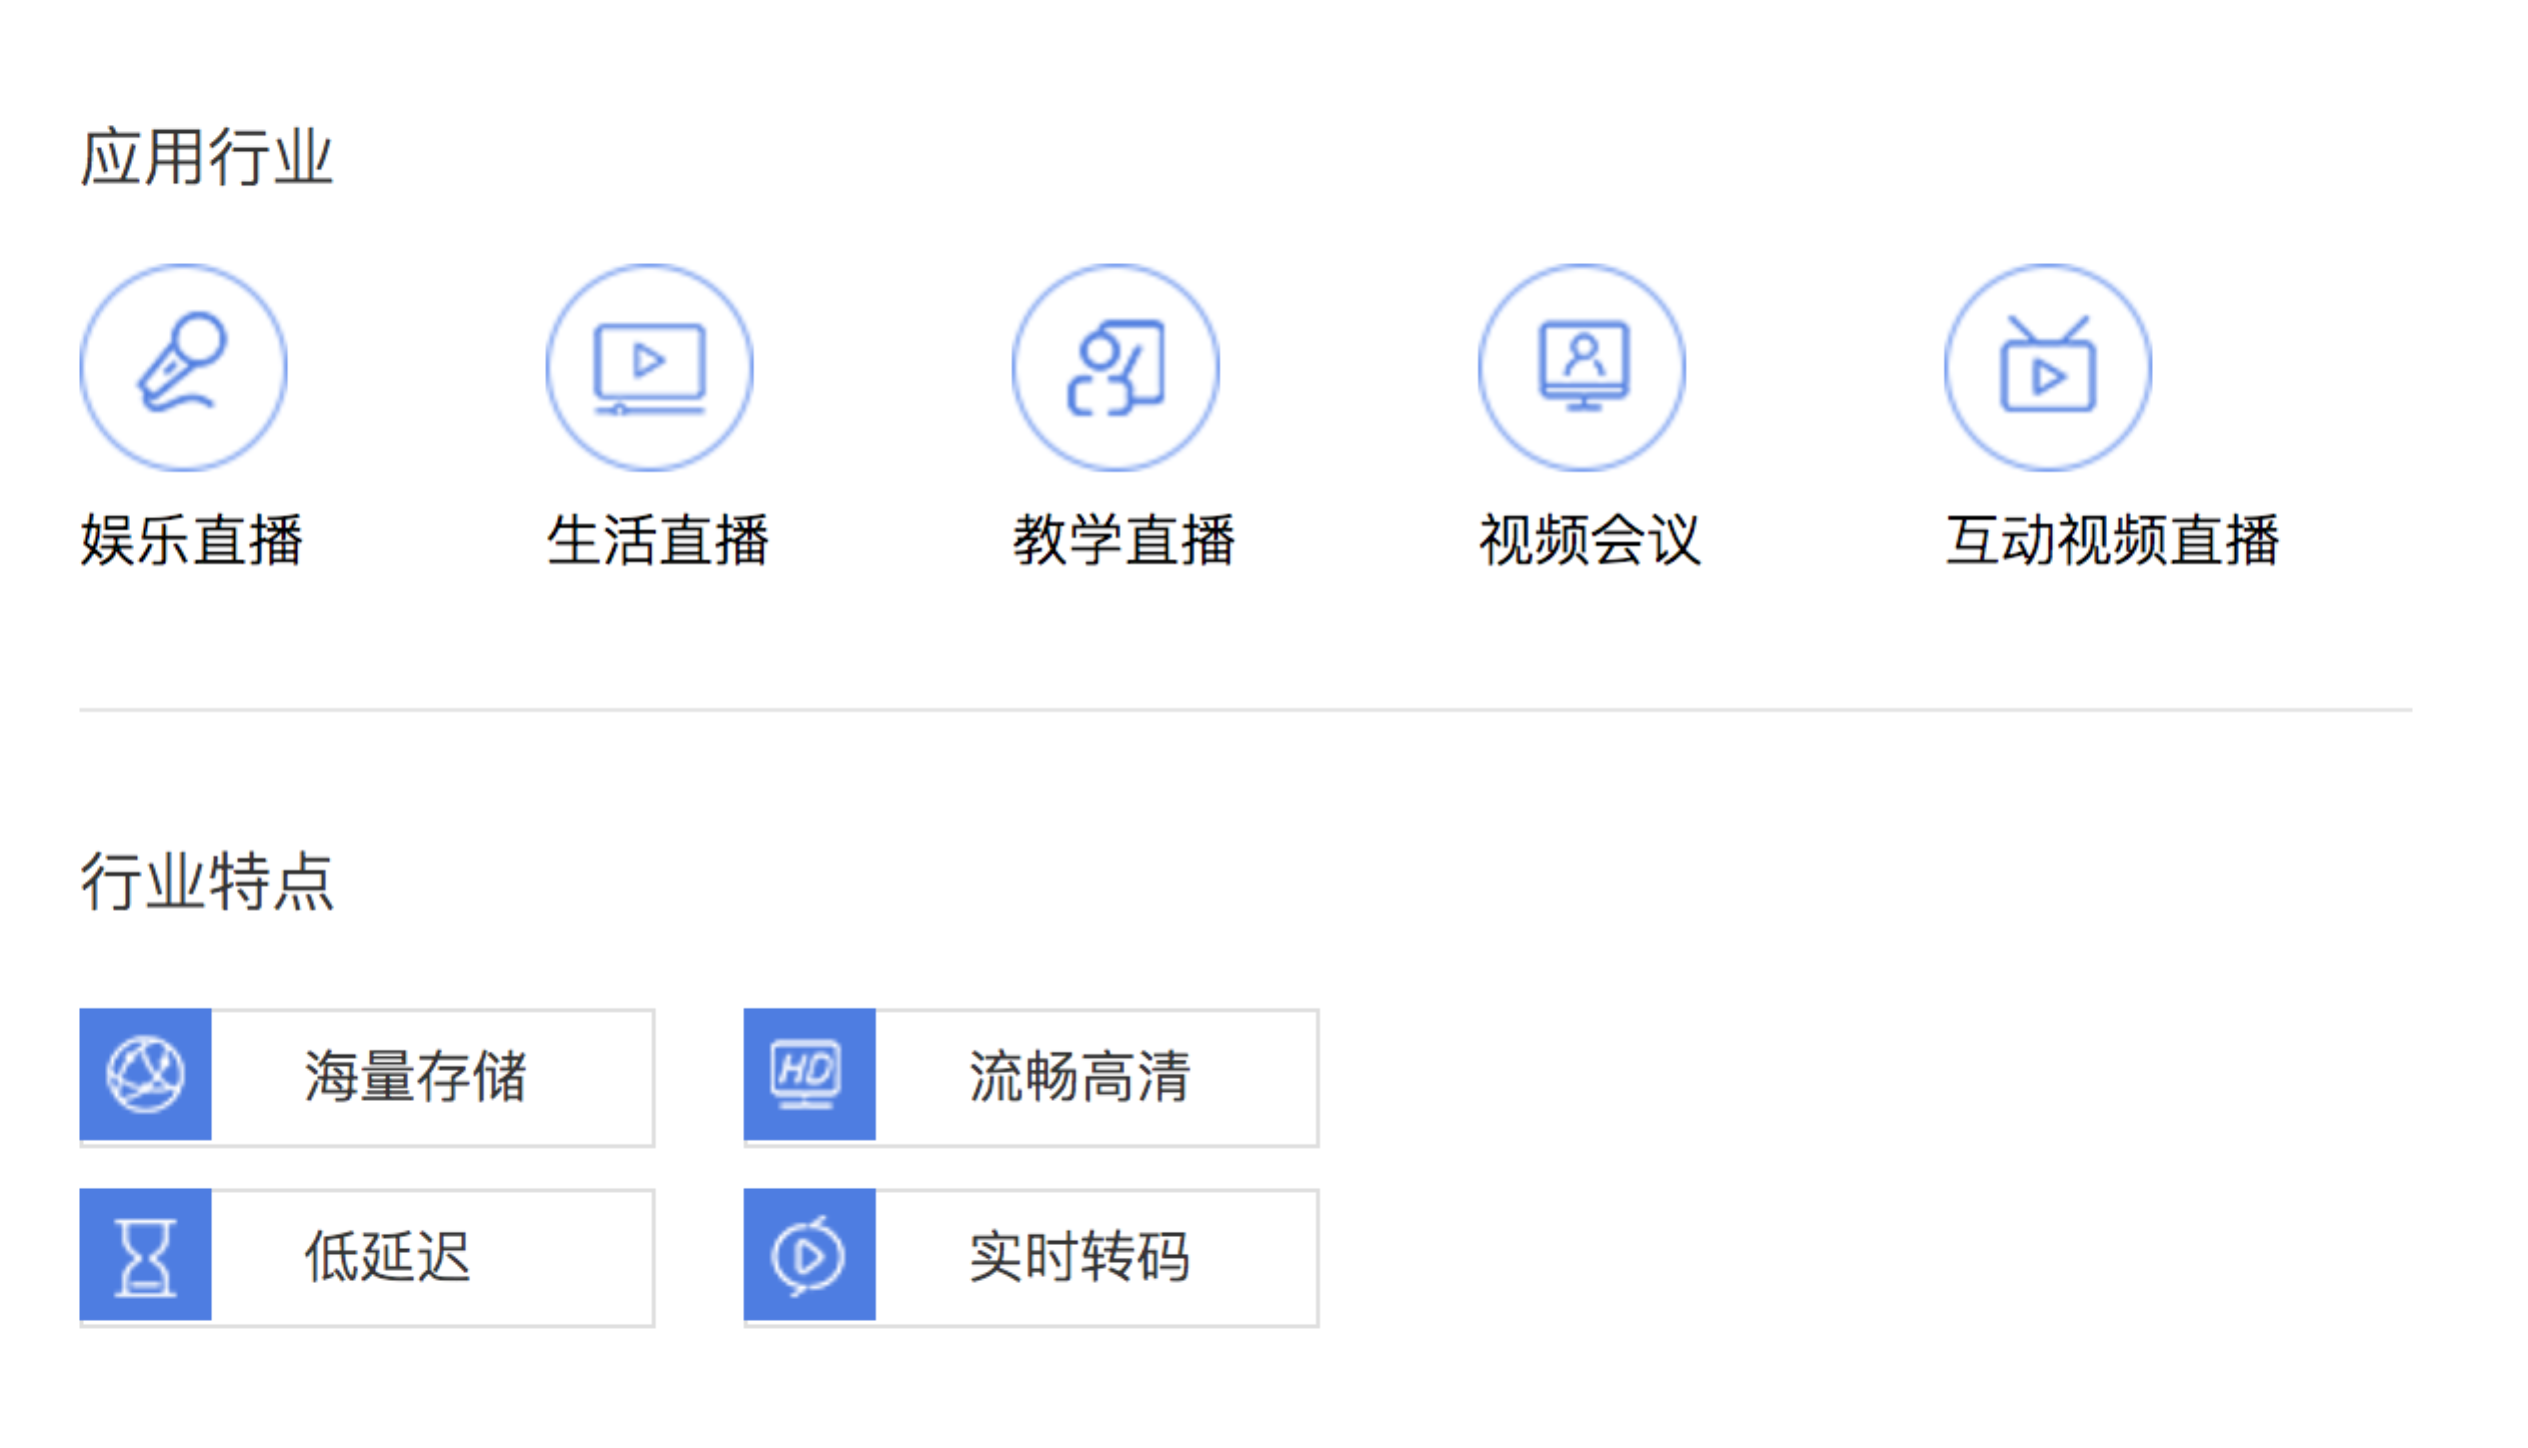
Task: Click the teacher whiteboard icon for 教学直播
Action: pos(1115,367)
